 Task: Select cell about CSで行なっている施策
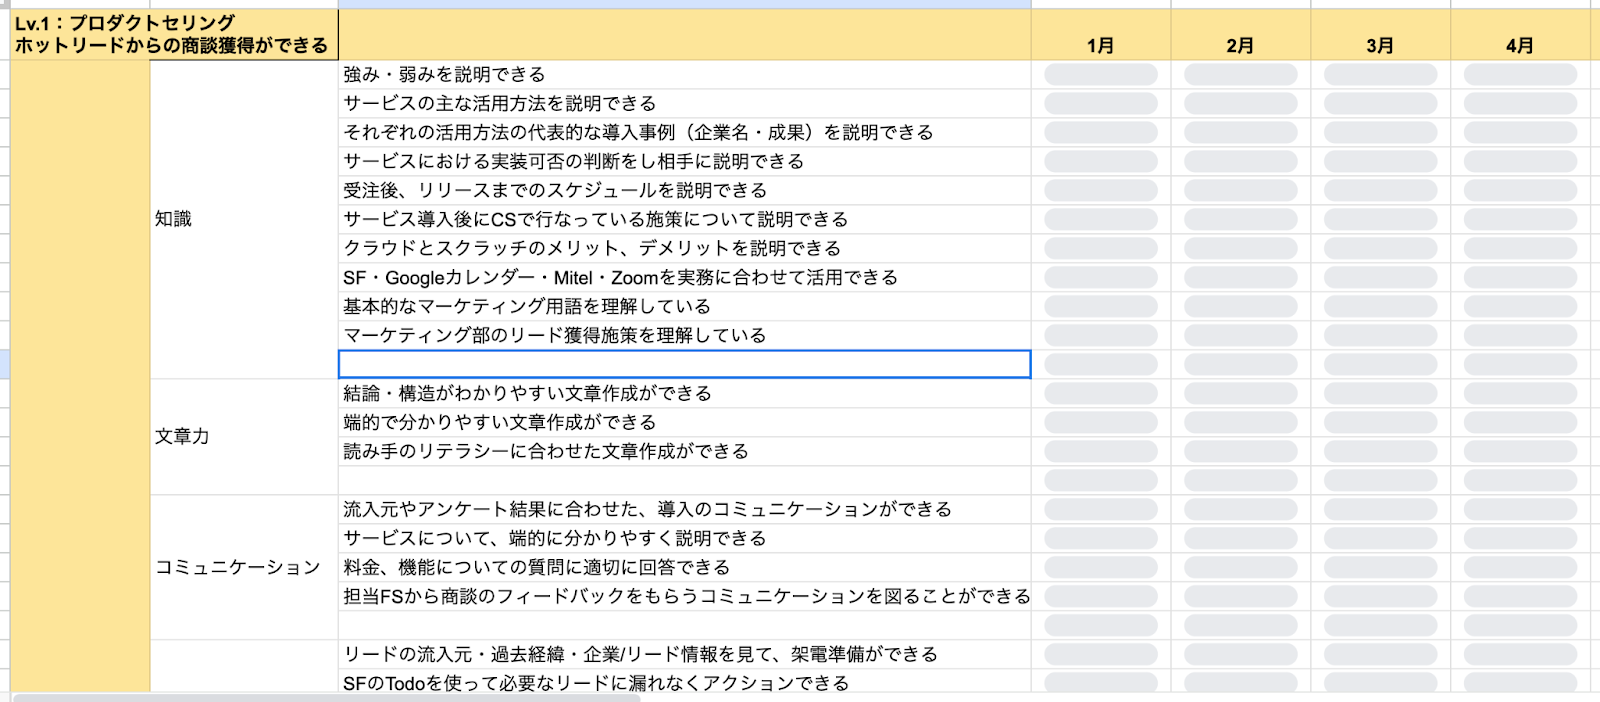tap(685, 220)
